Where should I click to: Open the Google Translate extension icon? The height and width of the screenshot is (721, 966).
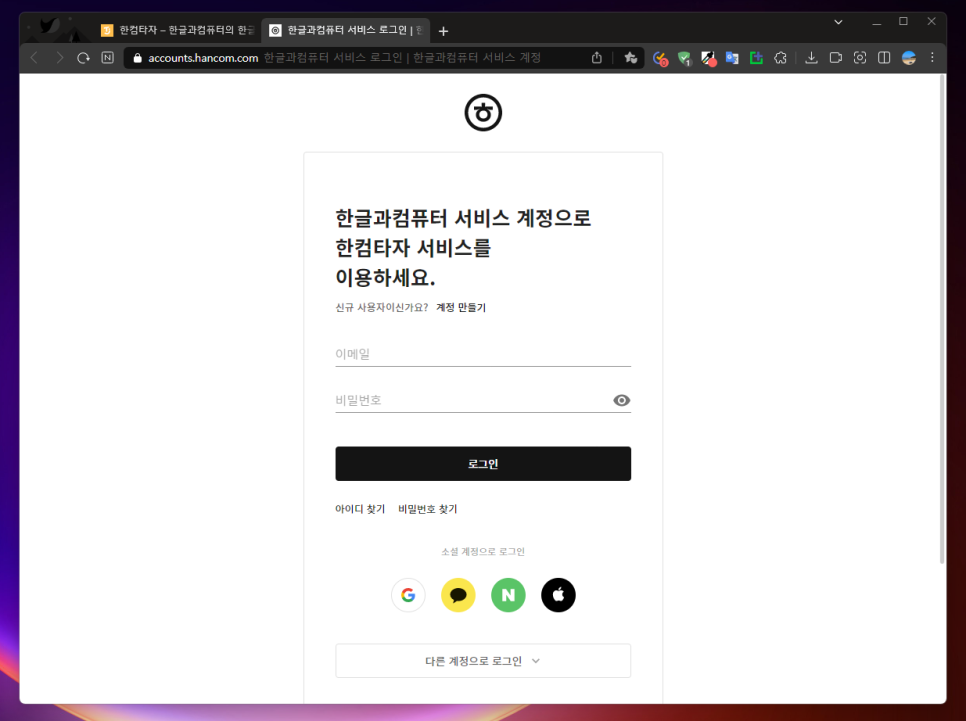coord(732,58)
